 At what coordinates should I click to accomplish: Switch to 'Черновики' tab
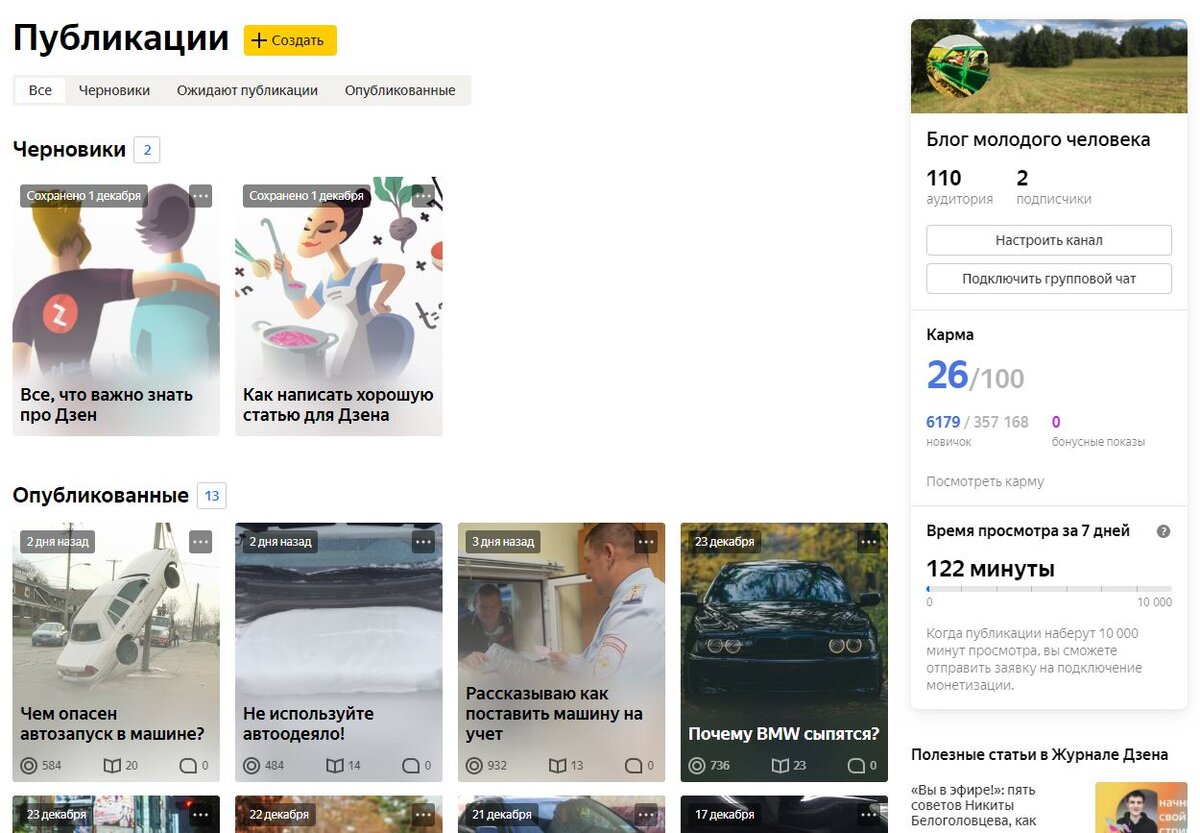[114, 90]
